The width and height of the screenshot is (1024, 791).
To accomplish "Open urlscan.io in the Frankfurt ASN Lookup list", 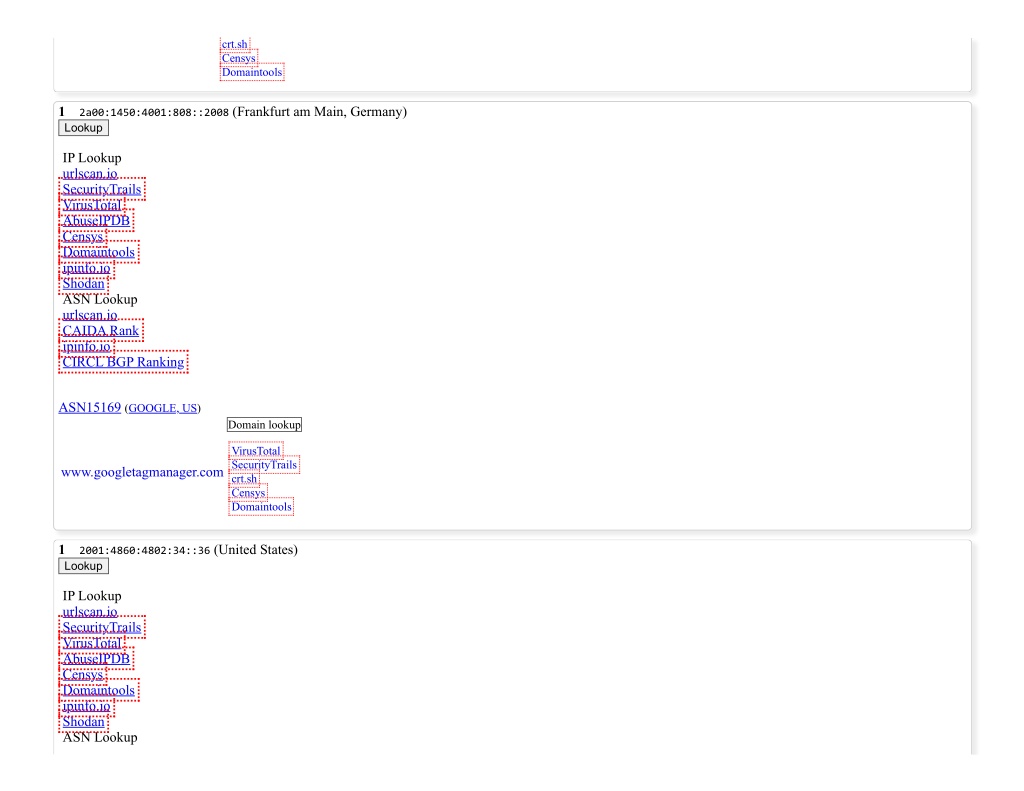I will 90,315.
